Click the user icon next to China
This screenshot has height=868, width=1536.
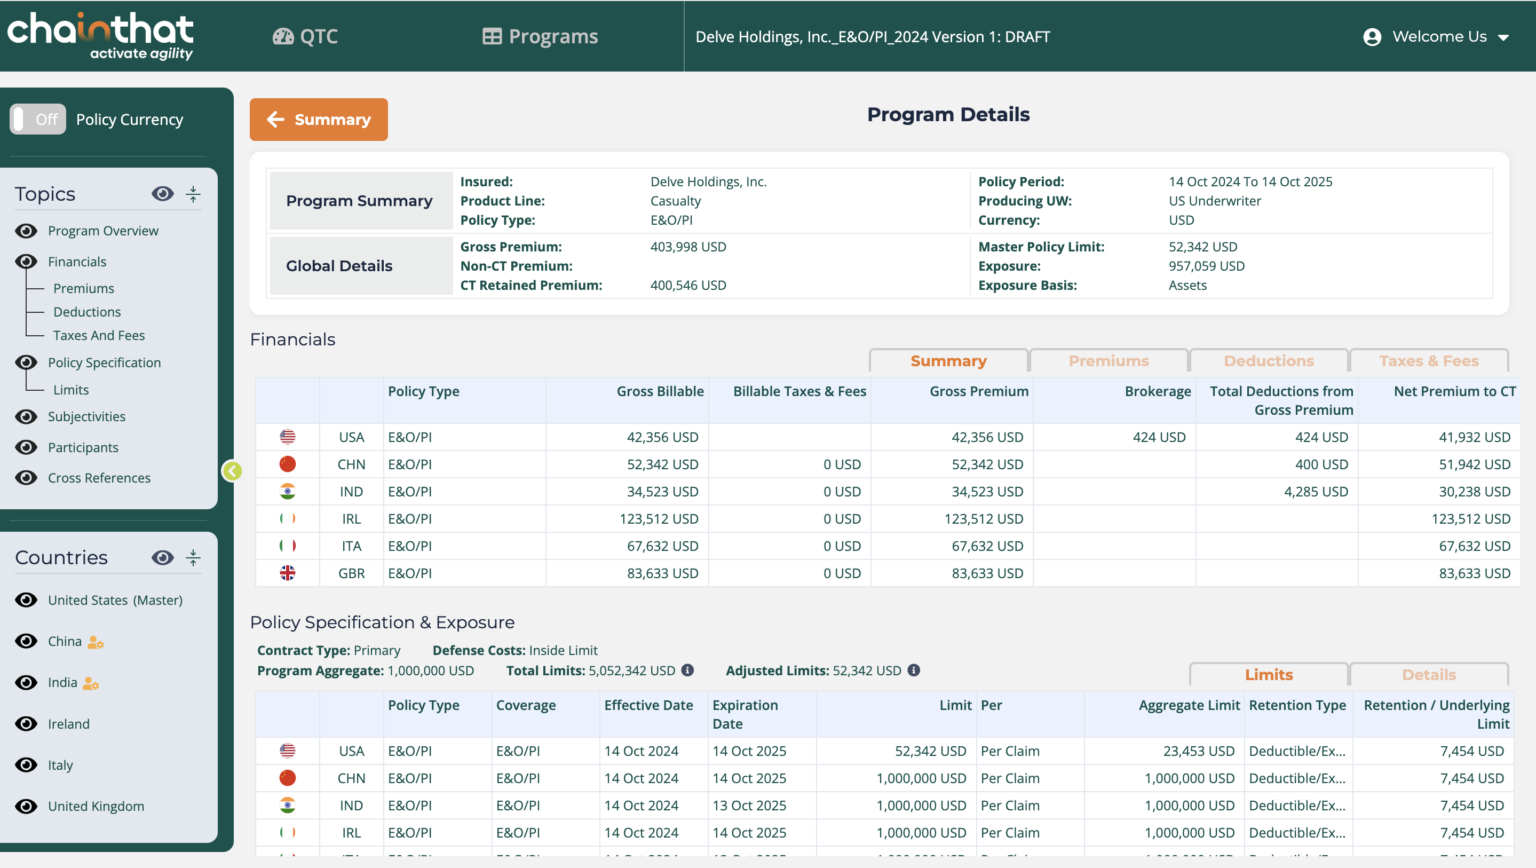(x=96, y=642)
